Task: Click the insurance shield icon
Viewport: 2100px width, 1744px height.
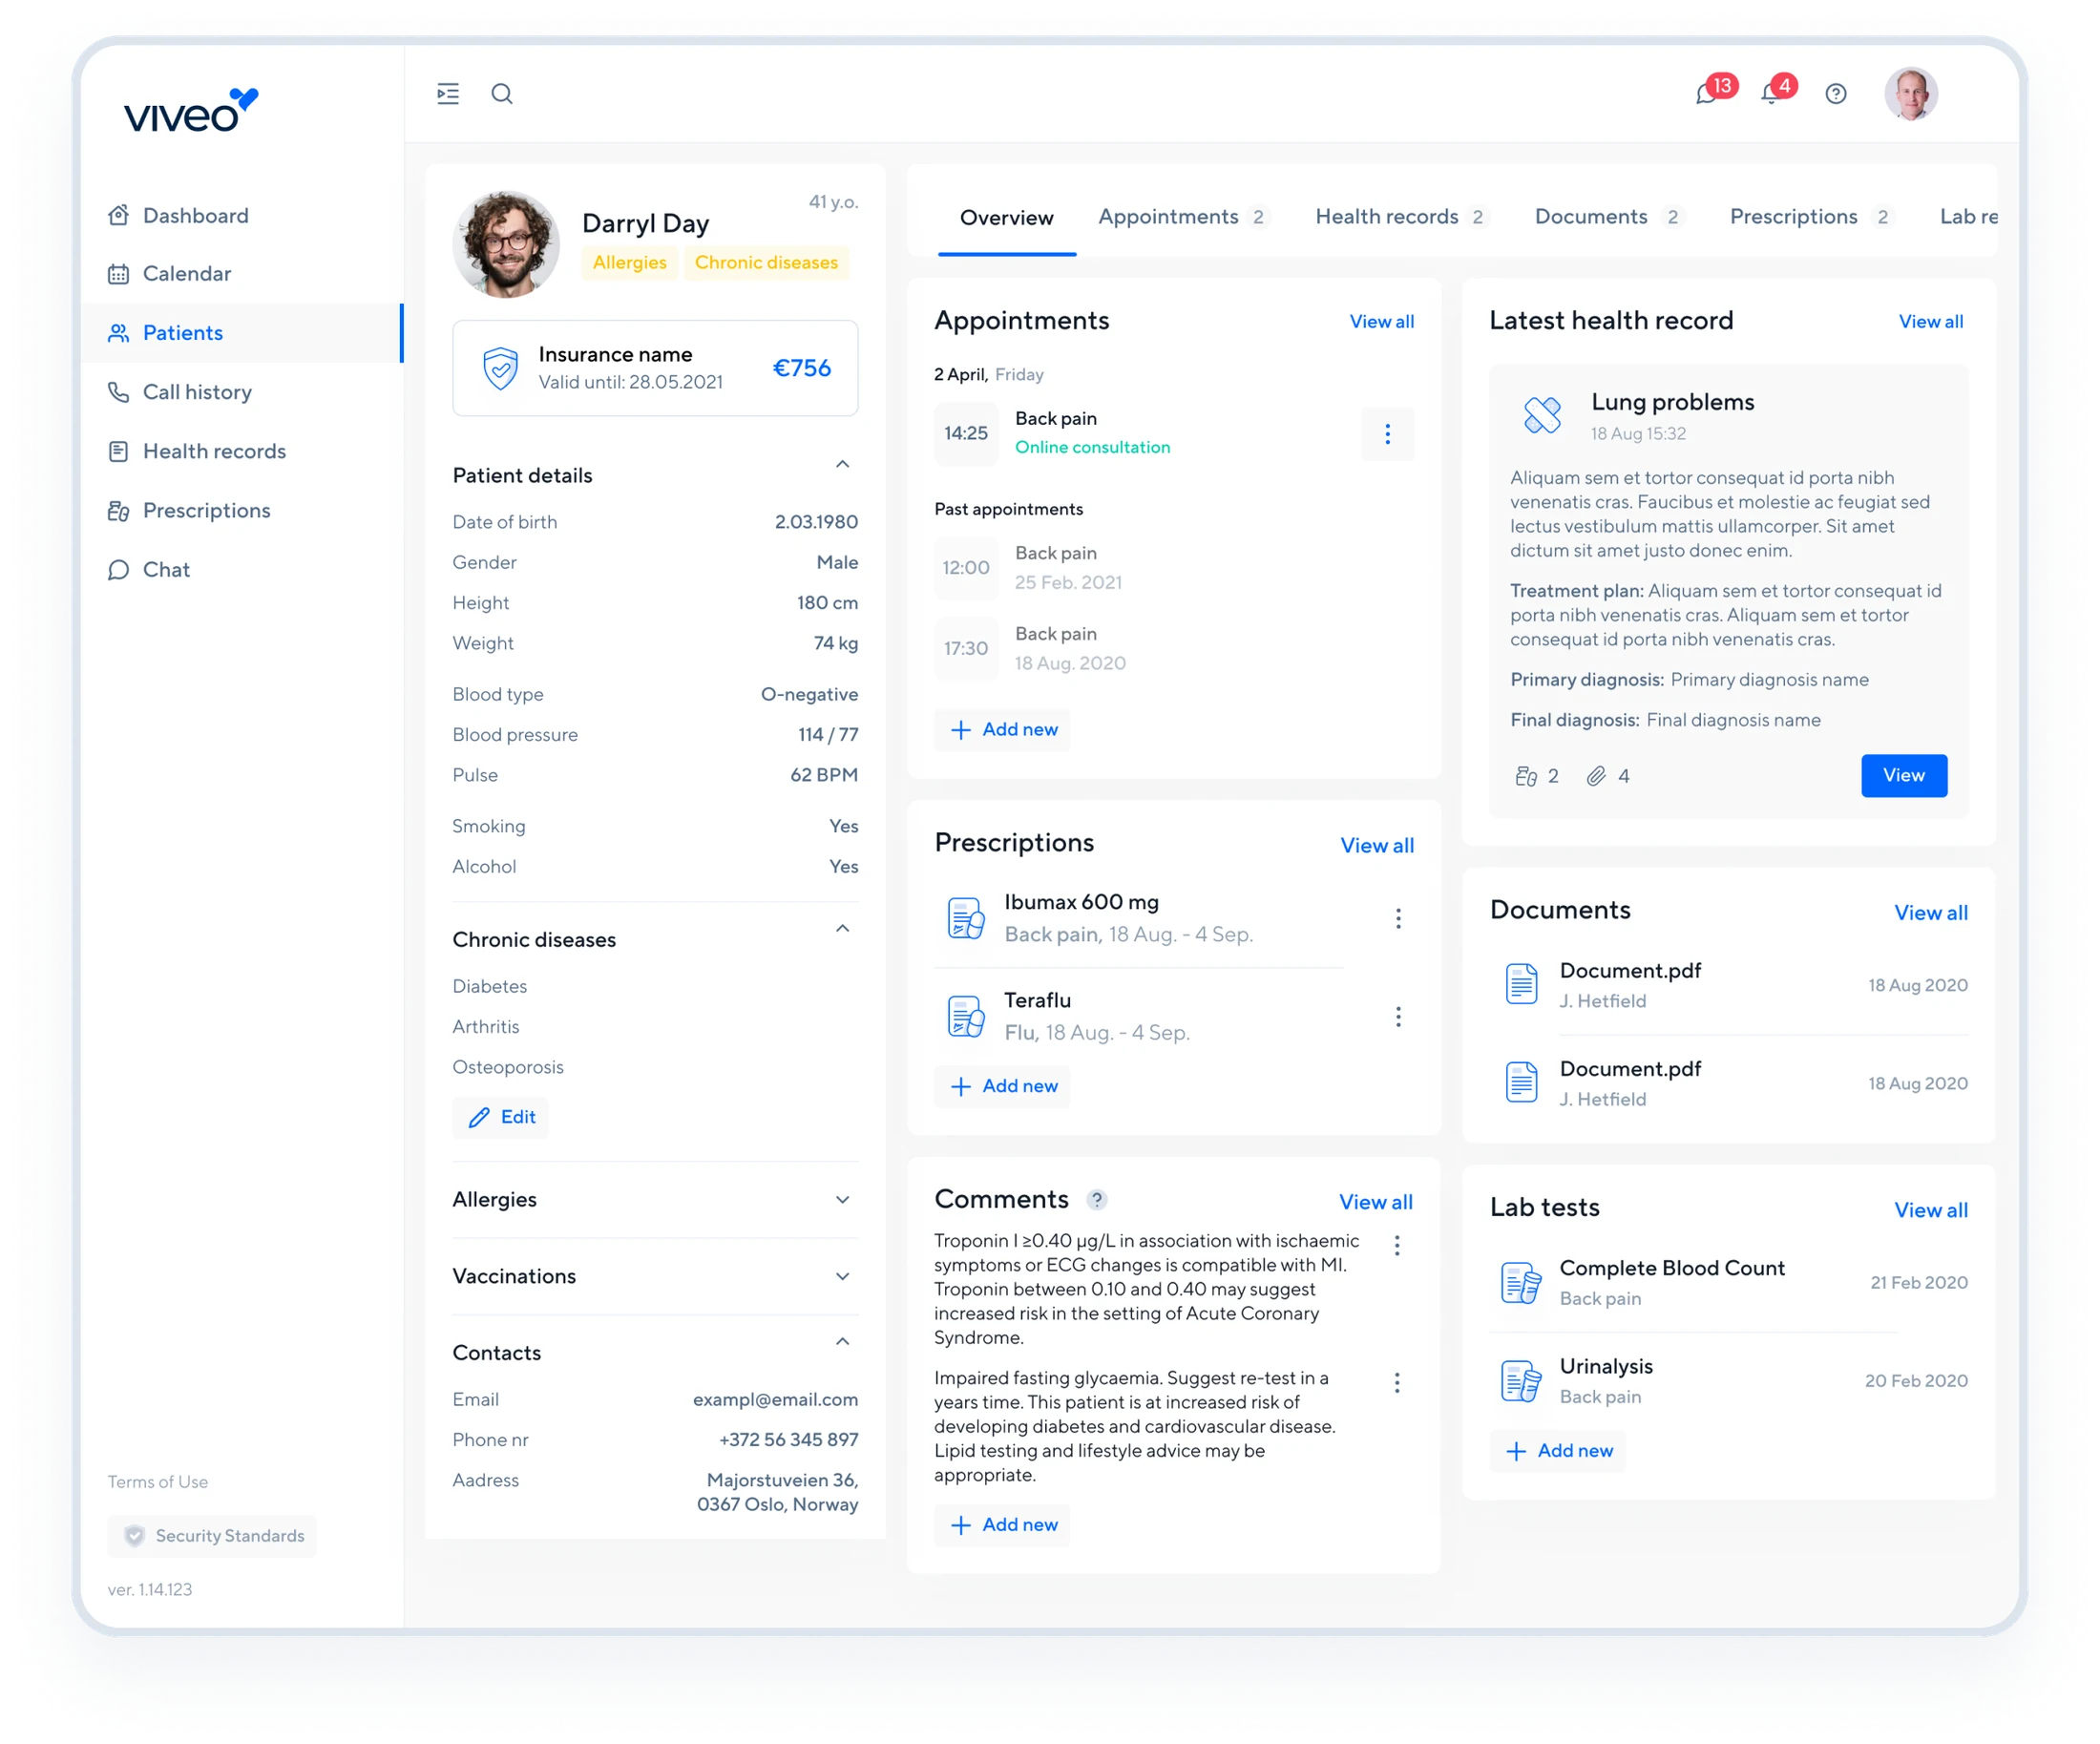Action: tap(500, 368)
